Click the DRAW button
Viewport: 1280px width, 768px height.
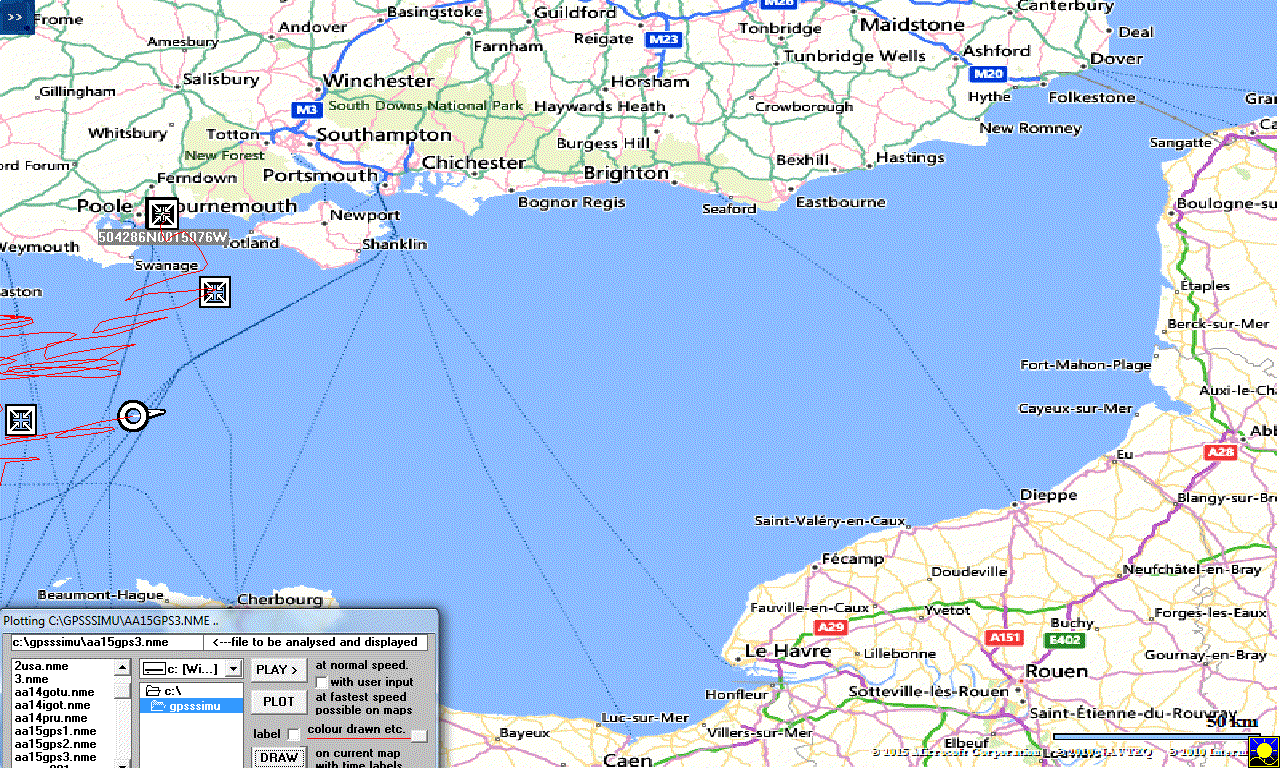(x=278, y=757)
